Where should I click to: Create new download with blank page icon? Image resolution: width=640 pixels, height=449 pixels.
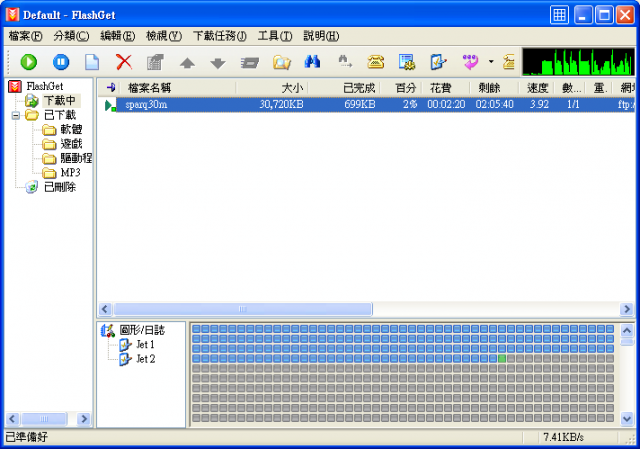(x=92, y=62)
